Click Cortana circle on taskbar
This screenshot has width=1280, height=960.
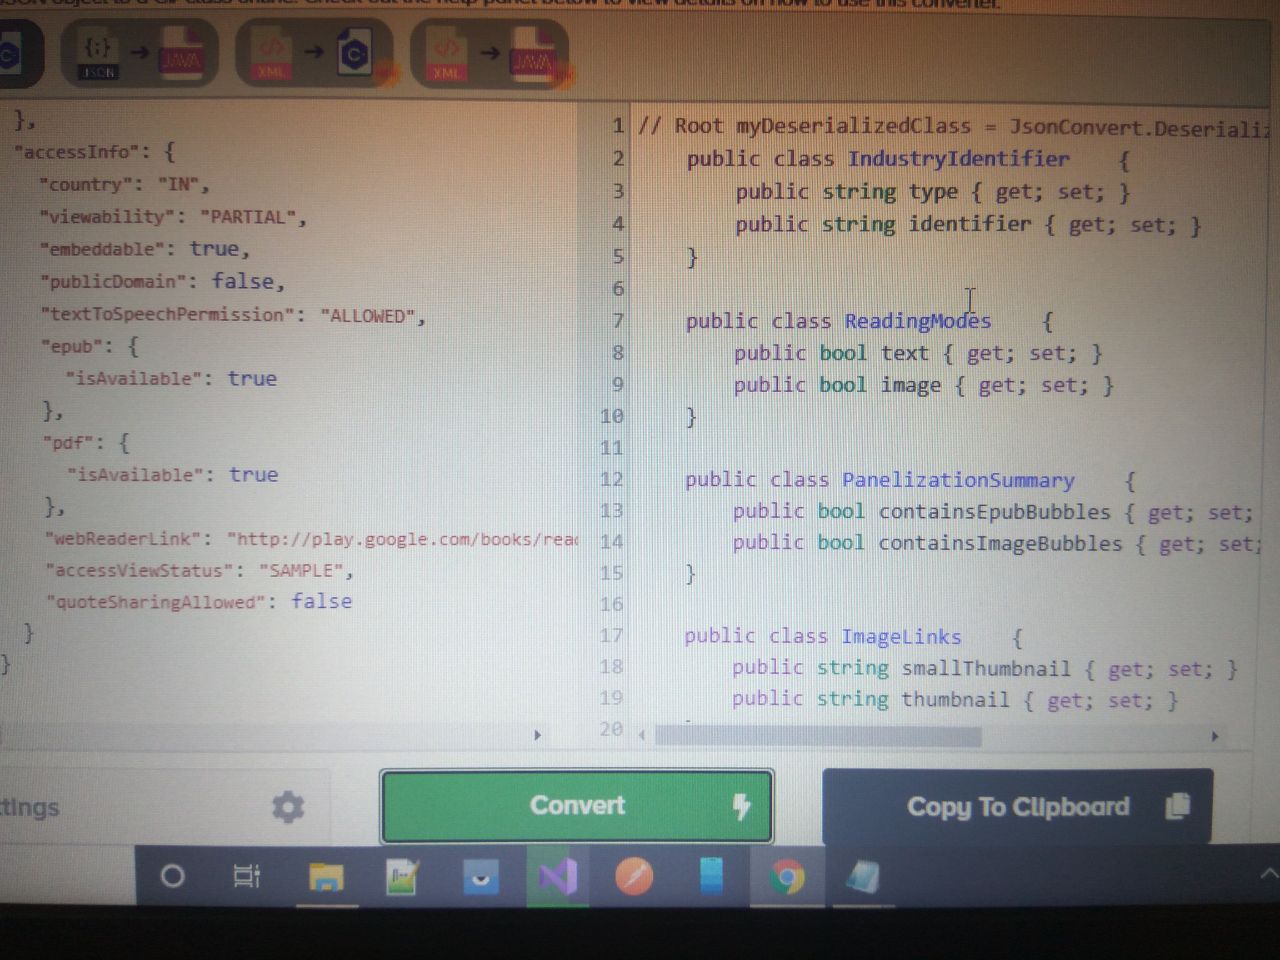pos(172,877)
